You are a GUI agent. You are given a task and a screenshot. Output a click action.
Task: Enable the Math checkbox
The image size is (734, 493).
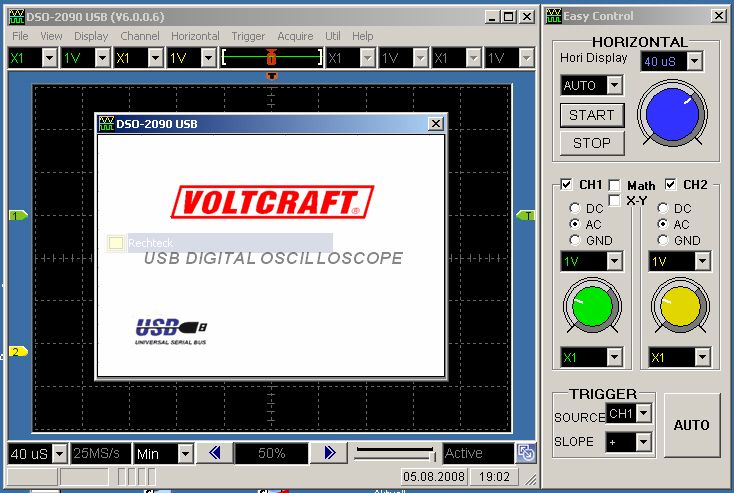click(614, 185)
